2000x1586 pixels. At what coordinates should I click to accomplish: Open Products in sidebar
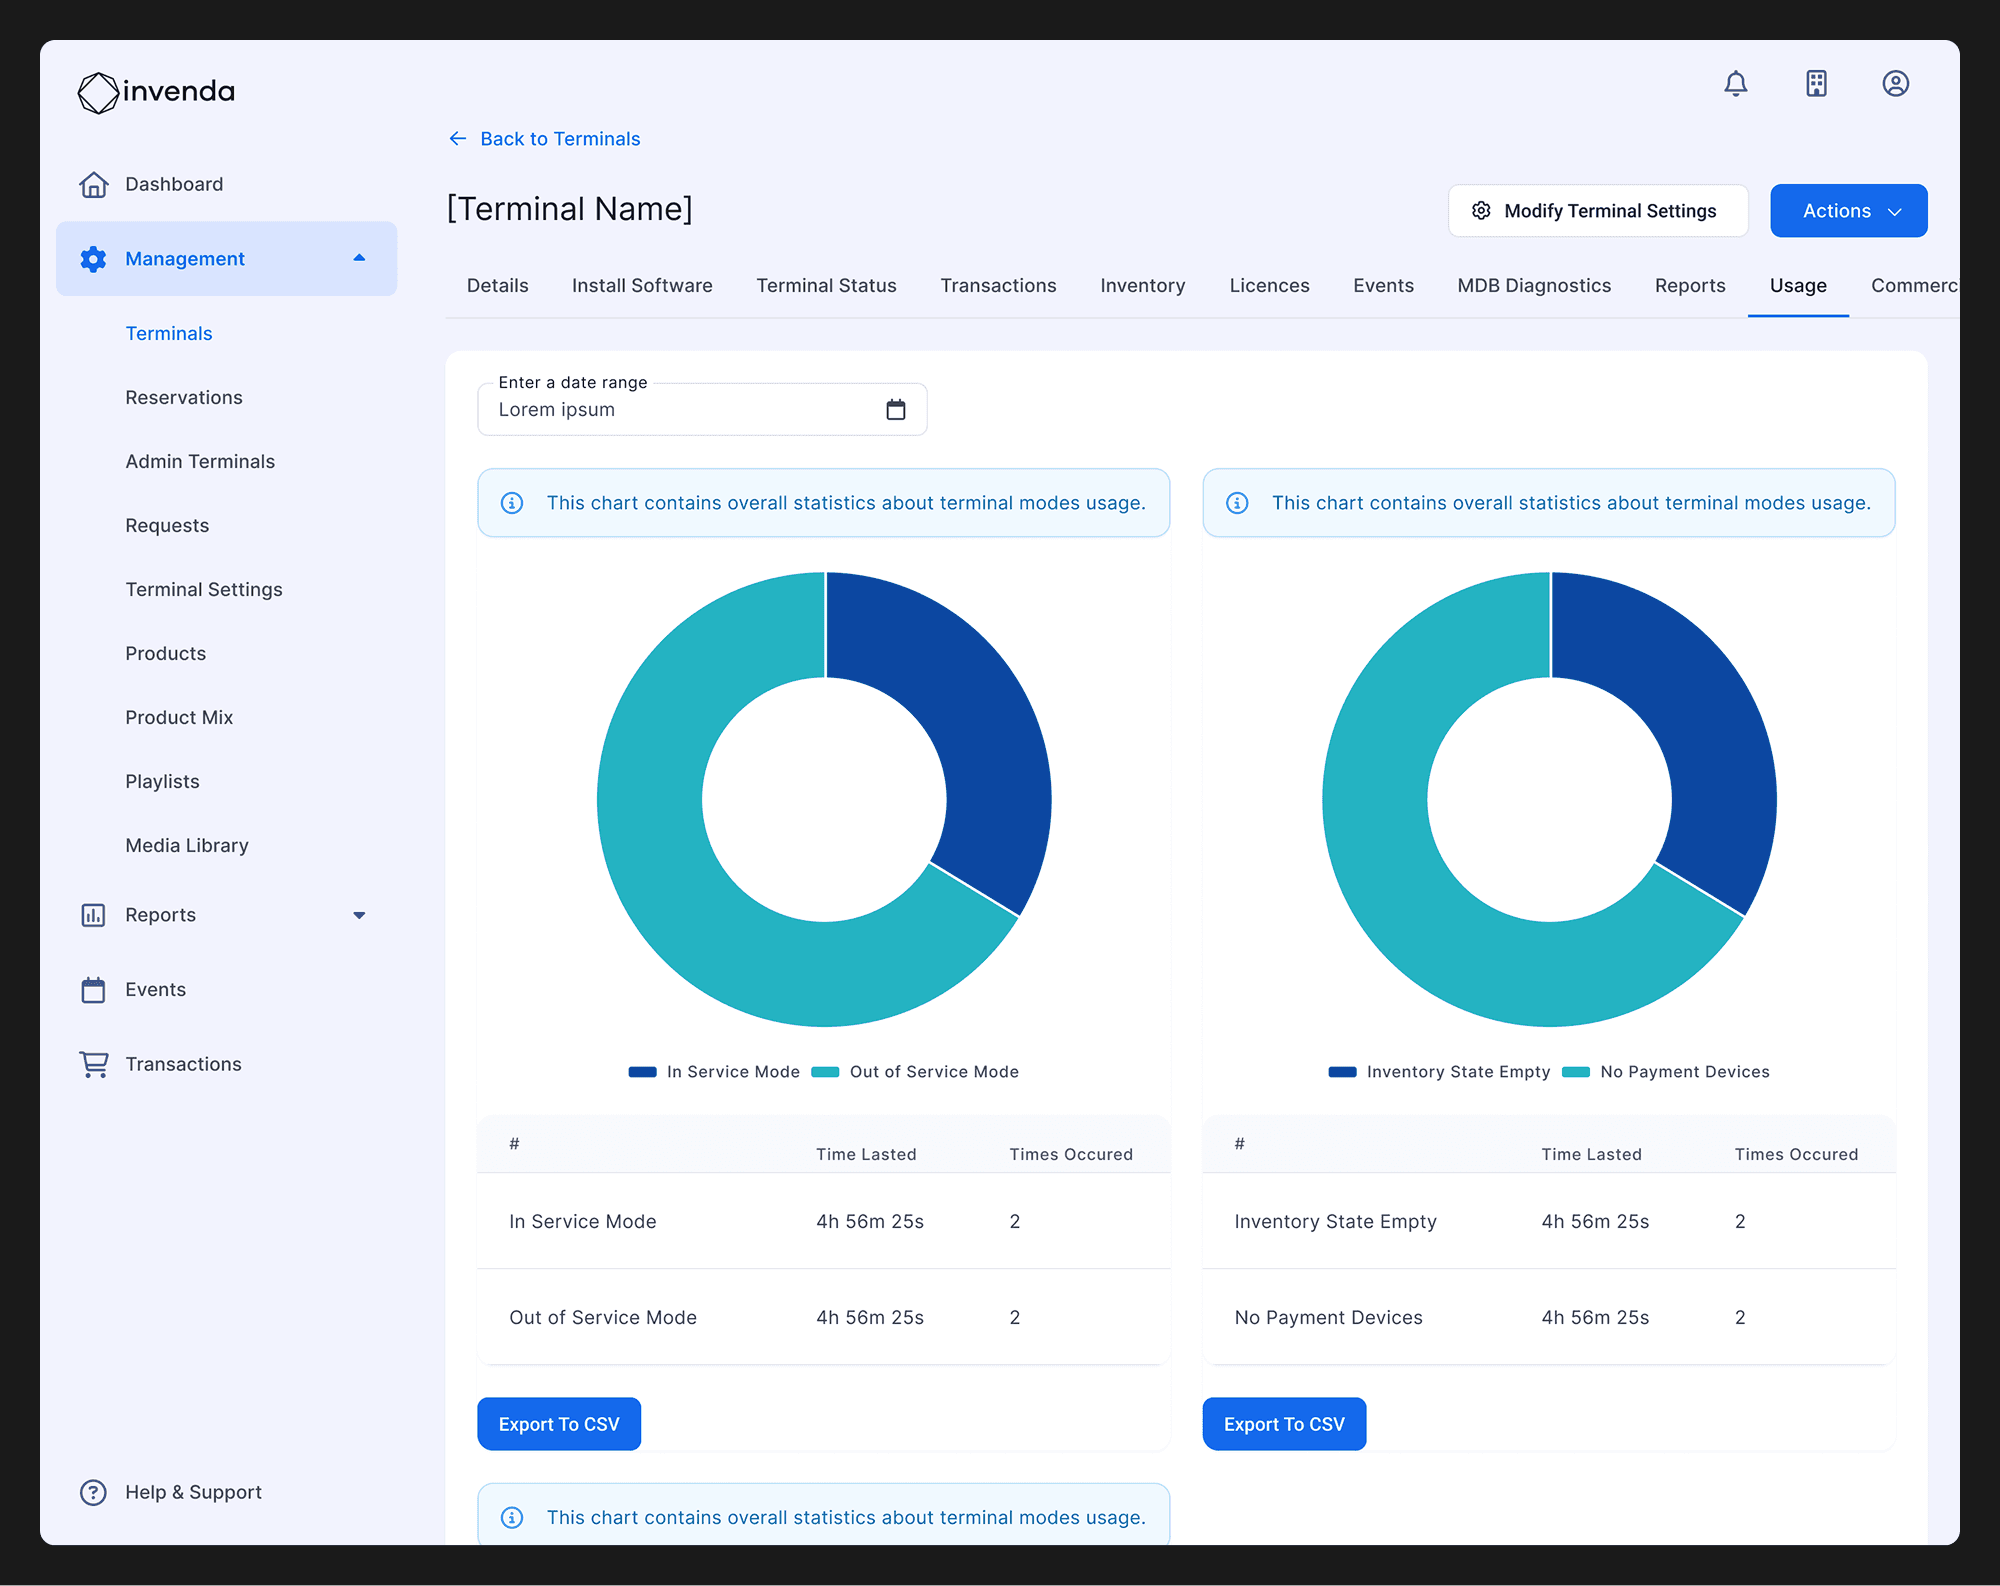166,654
